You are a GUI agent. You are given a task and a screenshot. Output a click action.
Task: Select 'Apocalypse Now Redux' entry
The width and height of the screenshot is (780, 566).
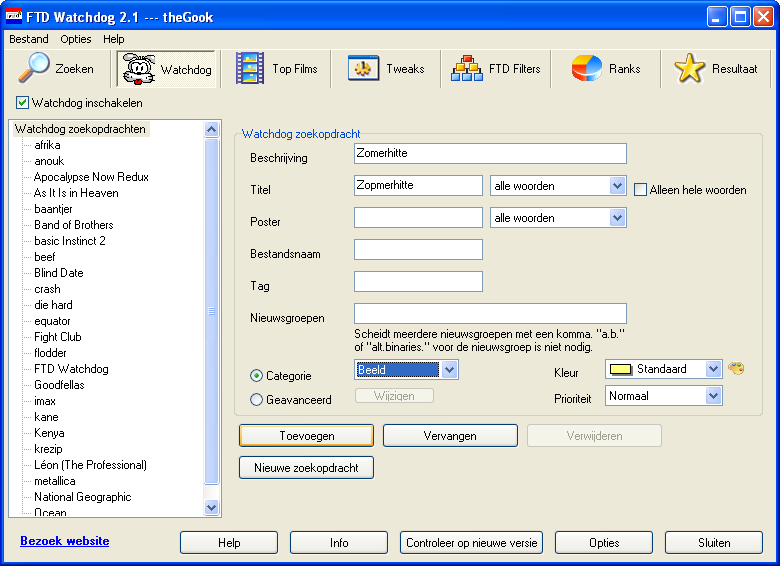pos(91,177)
